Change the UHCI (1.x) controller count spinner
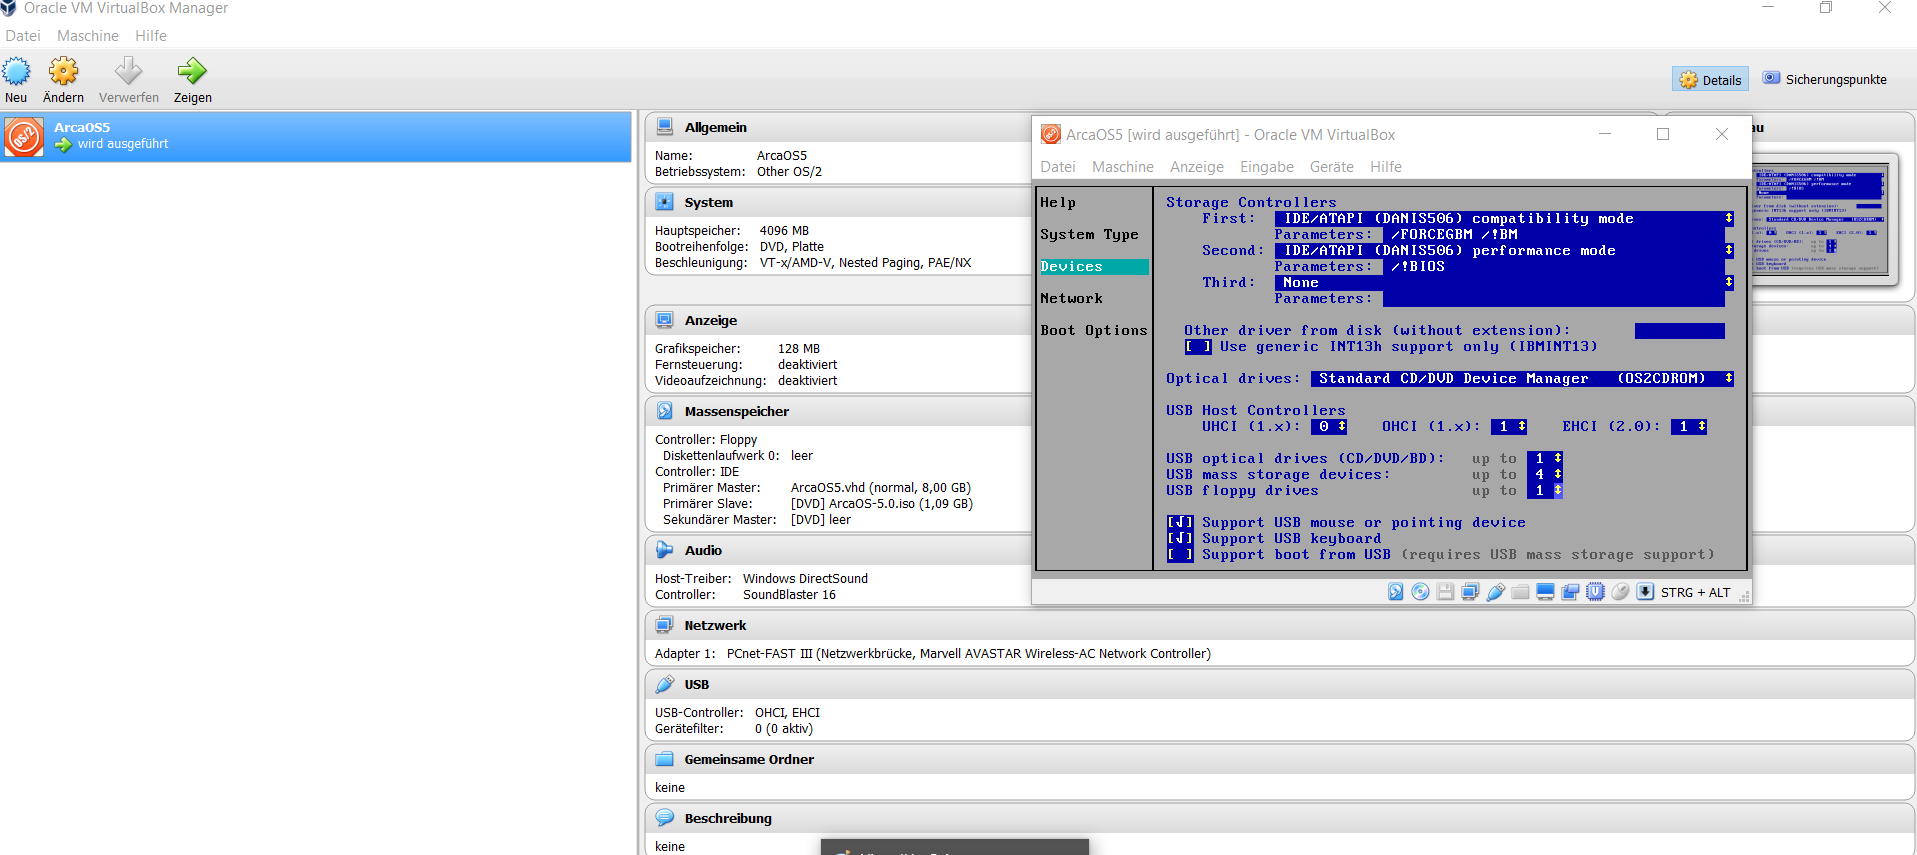Image resolution: width=1917 pixels, height=855 pixels. (1329, 427)
